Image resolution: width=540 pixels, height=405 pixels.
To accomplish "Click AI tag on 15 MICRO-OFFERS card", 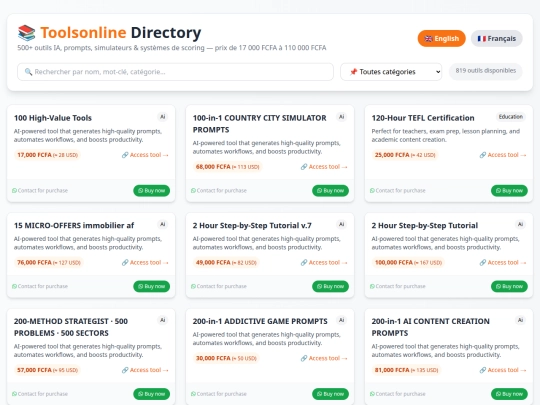I will [x=163, y=225].
